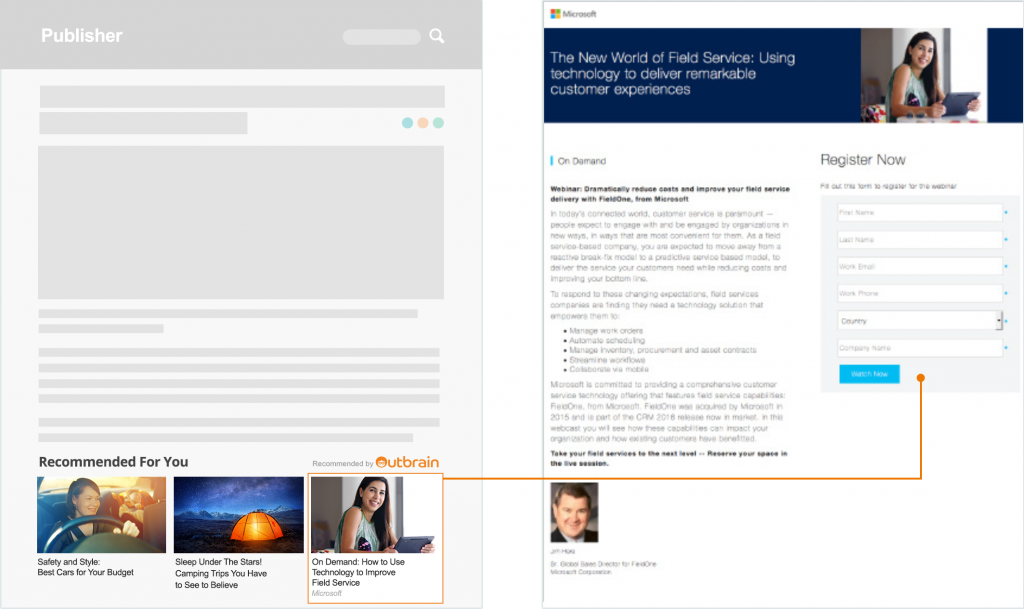Click the peach circle share dot
The image size is (1024, 609).
423,123
